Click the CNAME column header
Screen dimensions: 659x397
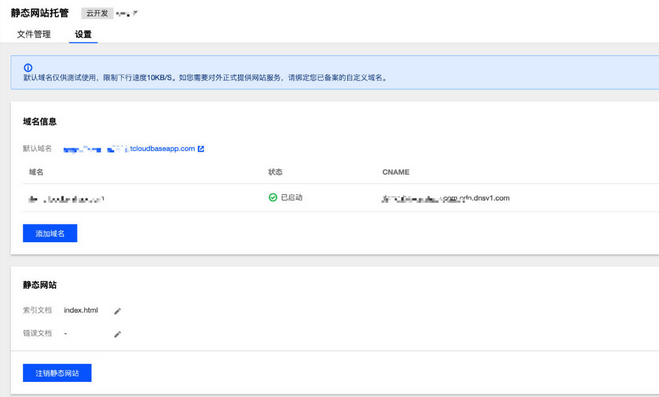pyautogui.click(x=395, y=172)
